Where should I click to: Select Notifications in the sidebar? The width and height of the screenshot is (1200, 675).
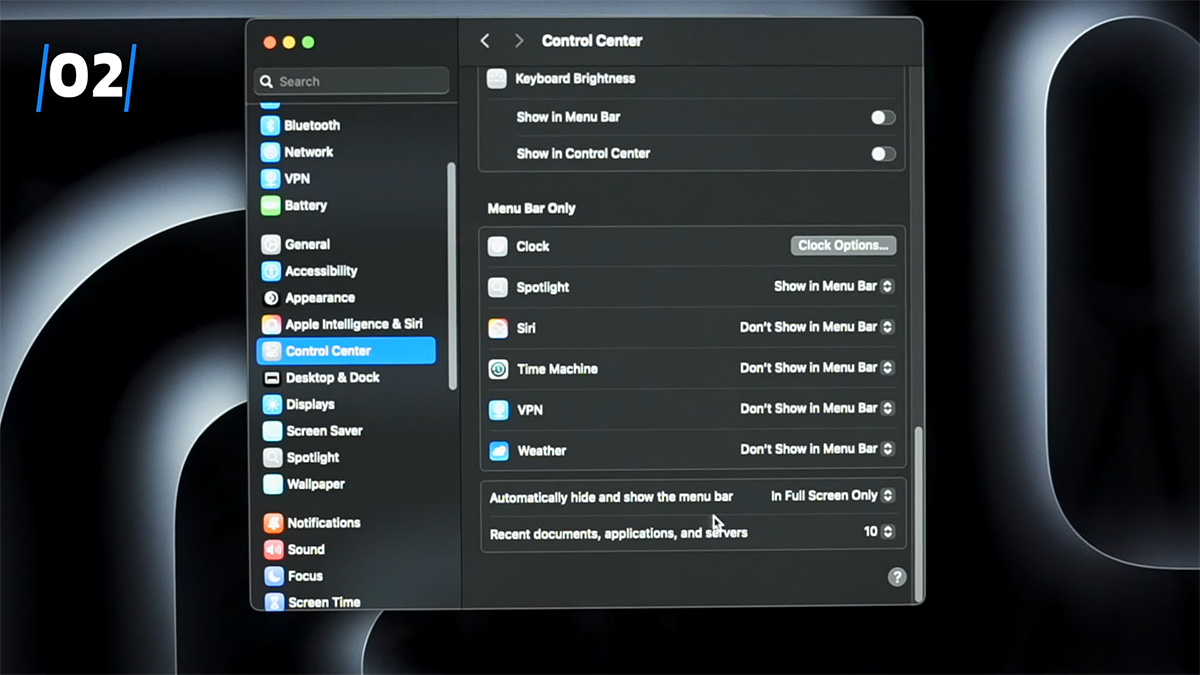(x=324, y=523)
